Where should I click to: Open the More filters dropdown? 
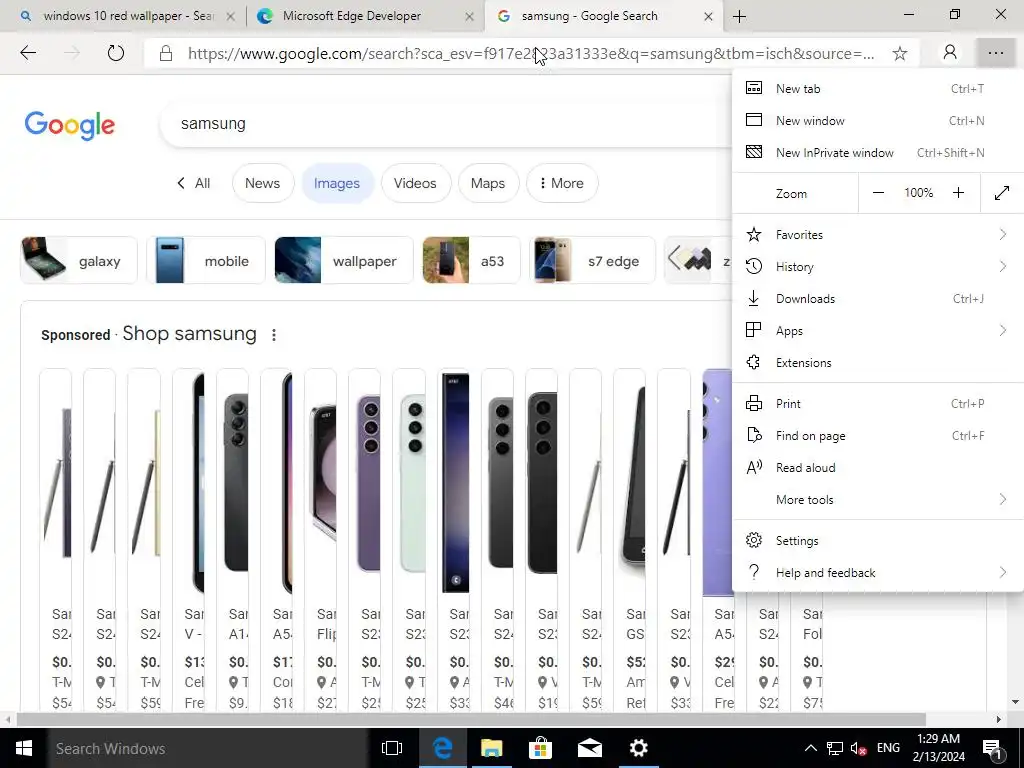pos(562,184)
